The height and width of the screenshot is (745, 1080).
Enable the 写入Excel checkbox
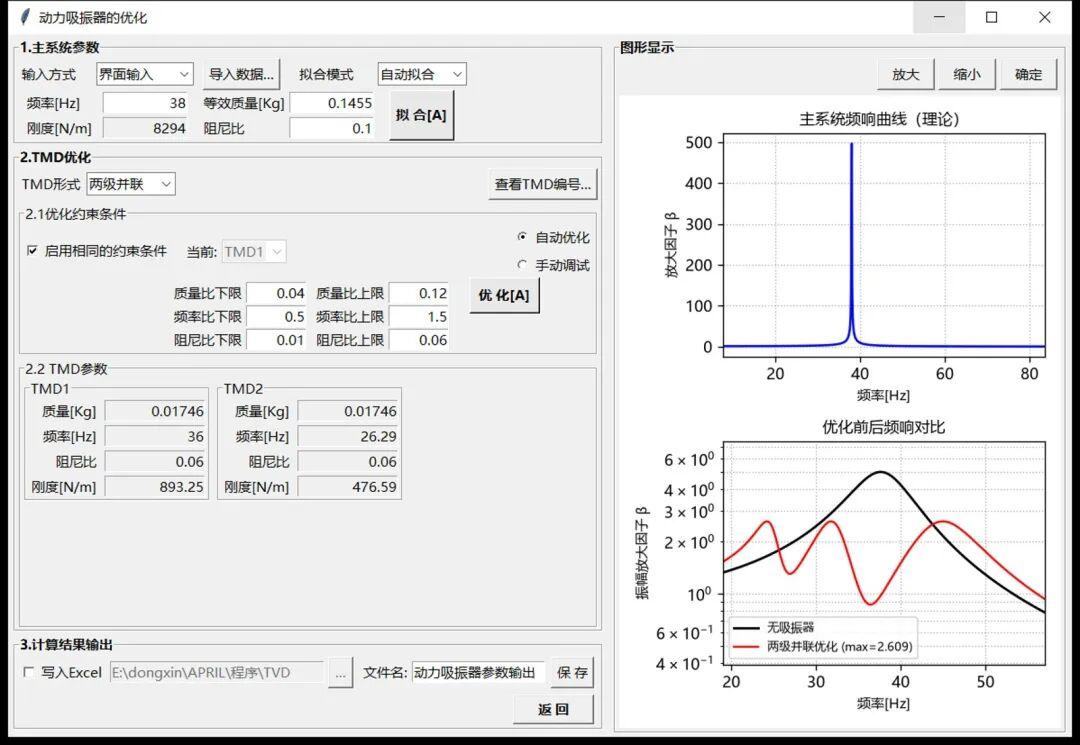point(28,672)
